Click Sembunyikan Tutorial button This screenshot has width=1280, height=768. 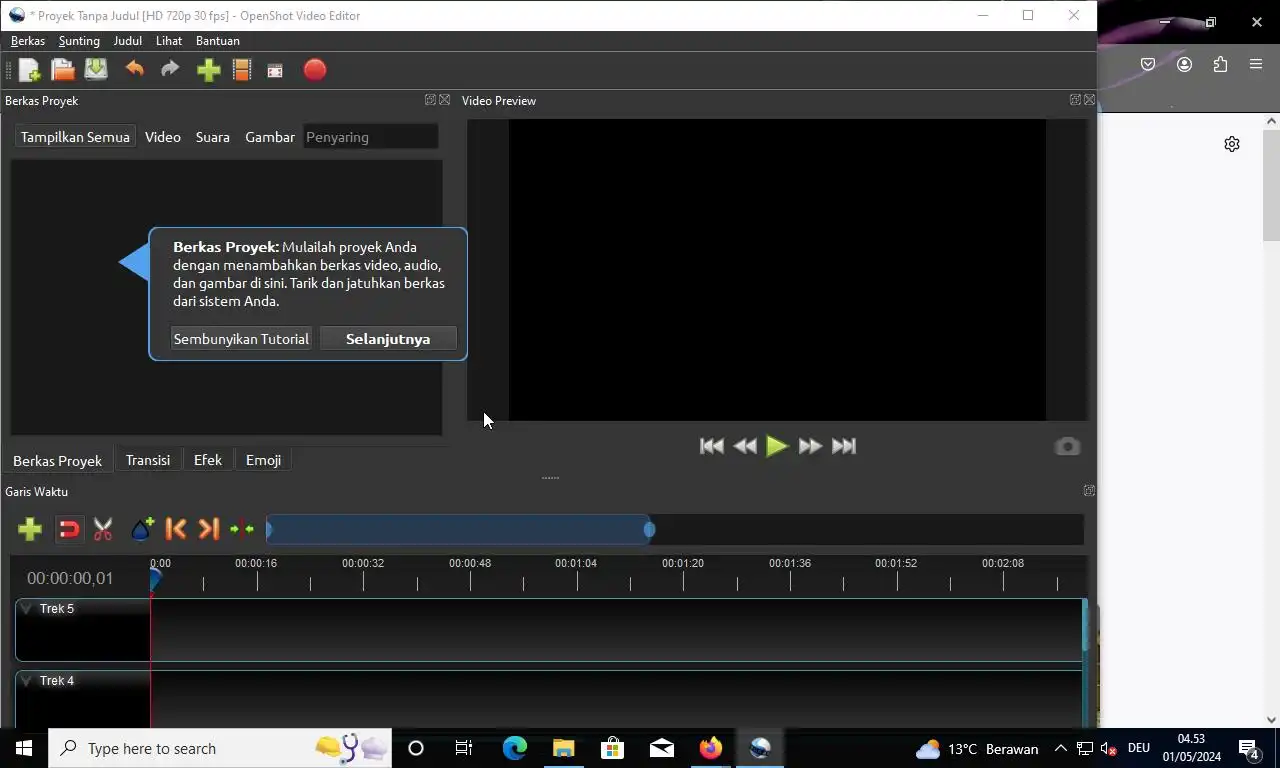241,339
